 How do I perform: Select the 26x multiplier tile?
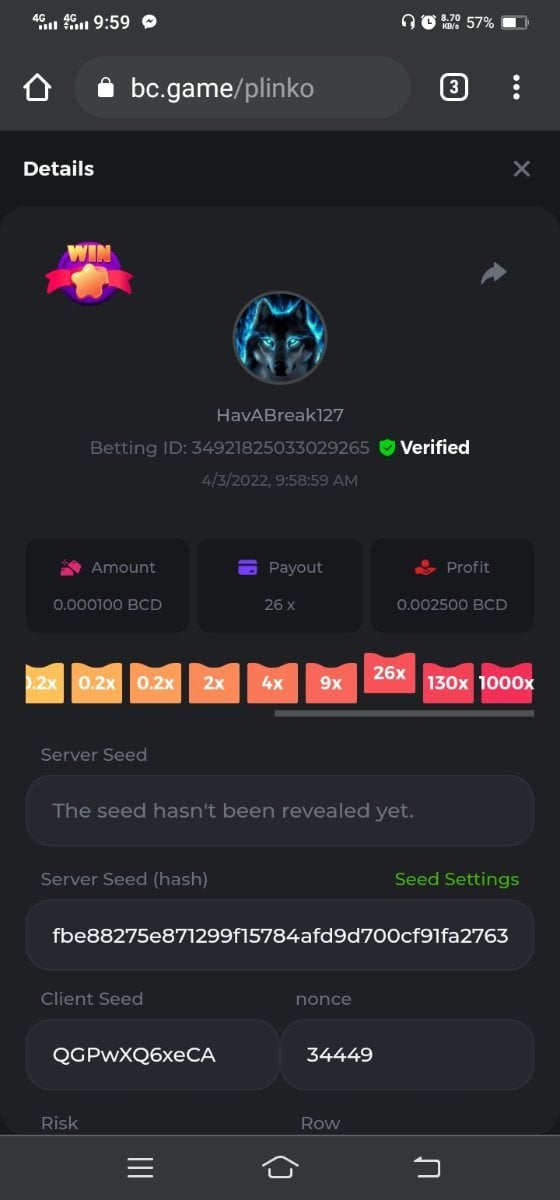(x=389, y=674)
